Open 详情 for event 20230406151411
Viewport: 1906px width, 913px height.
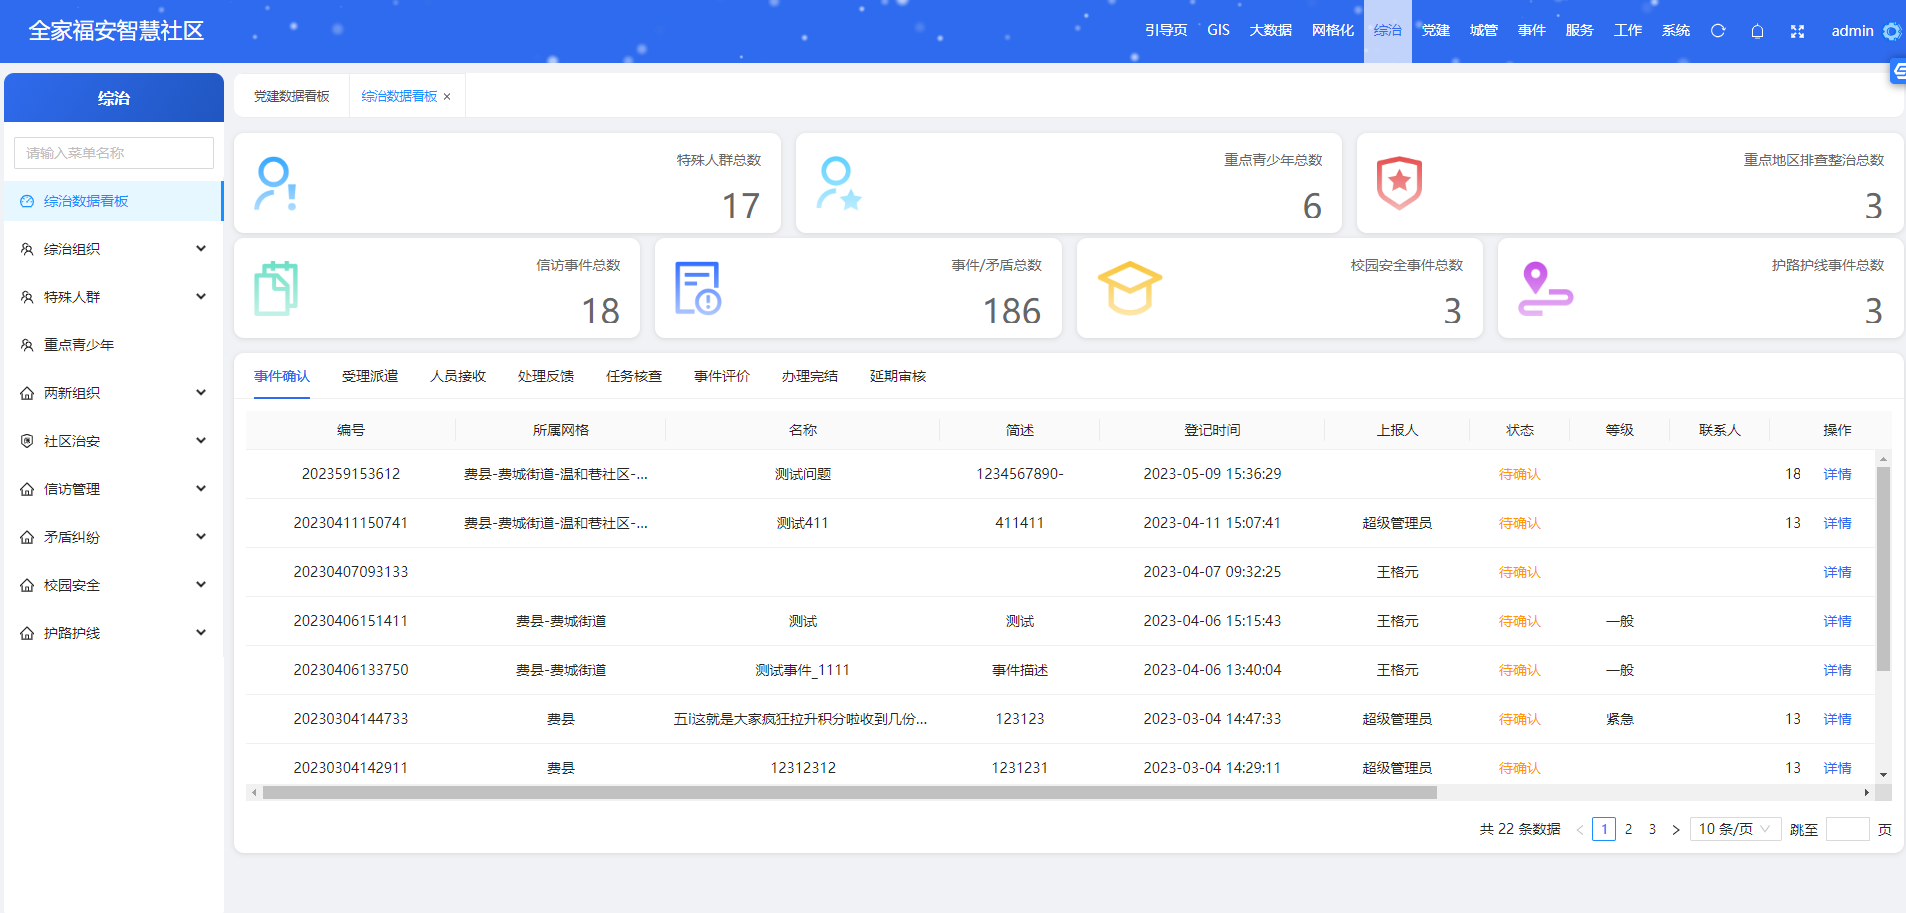click(x=1837, y=621)
